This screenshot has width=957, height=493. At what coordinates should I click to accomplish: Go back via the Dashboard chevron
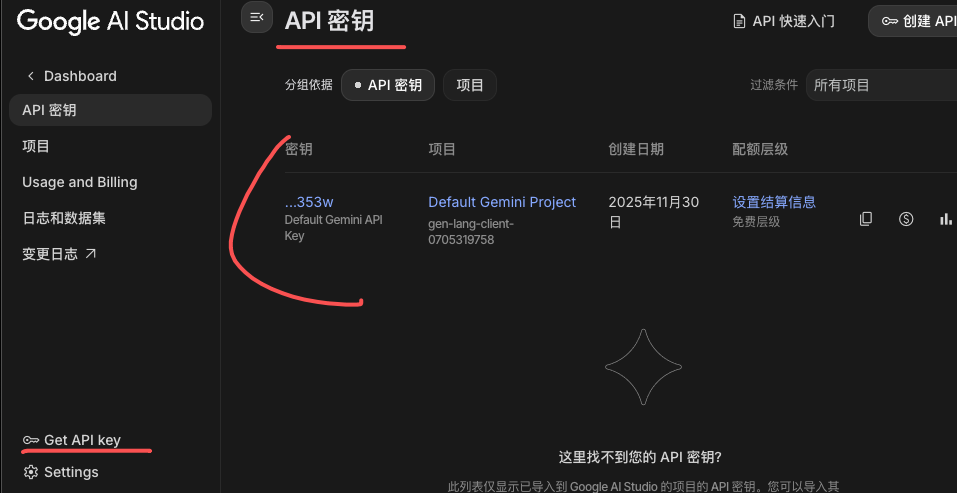pos(31,76)
